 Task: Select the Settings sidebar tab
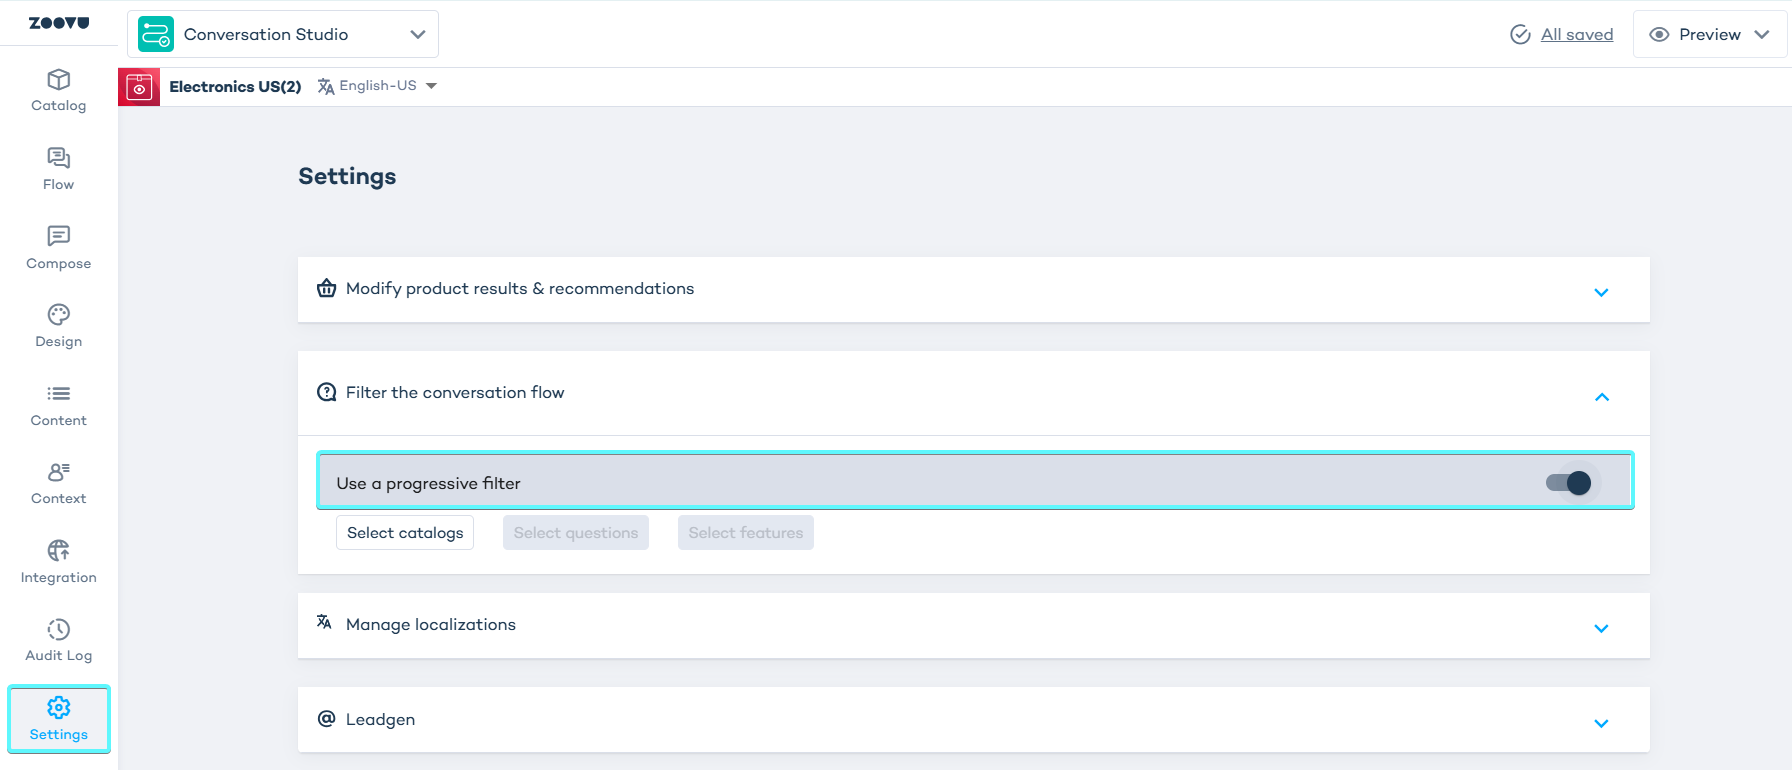point(59,719)
